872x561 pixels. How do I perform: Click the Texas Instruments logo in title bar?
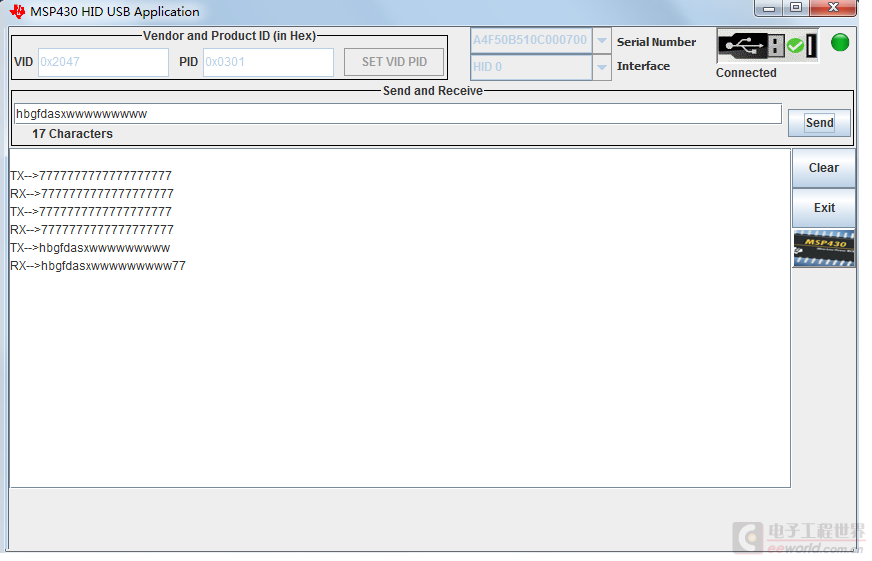[x=17, y=12]
